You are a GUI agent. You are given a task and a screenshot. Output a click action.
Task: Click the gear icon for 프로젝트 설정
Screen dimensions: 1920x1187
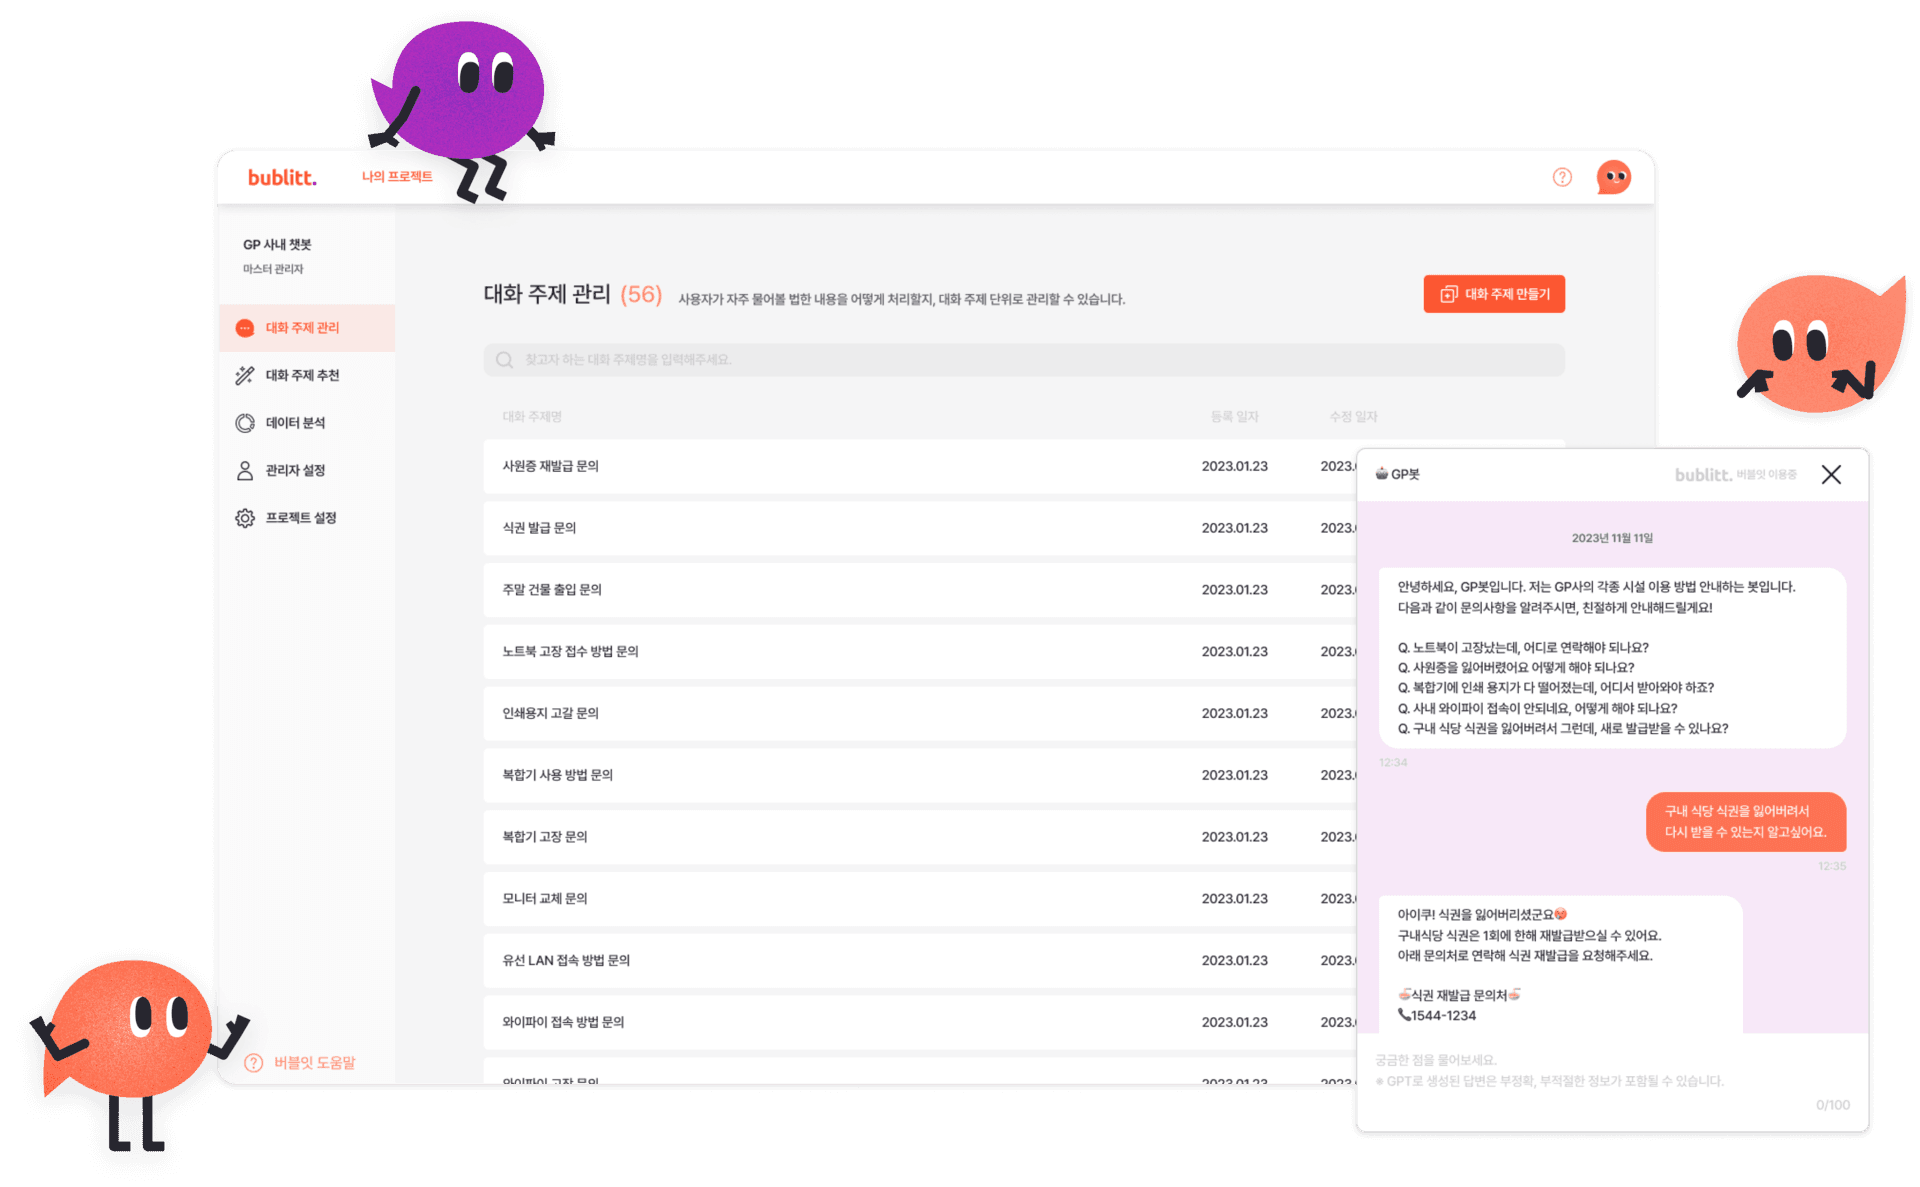tap(245, 518)
